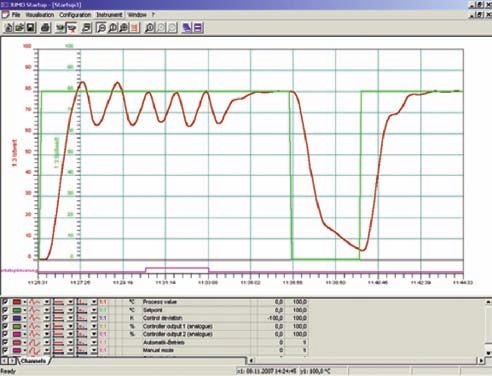
Task: Open the Visualisation menu
Action: (x=40, y=15)
